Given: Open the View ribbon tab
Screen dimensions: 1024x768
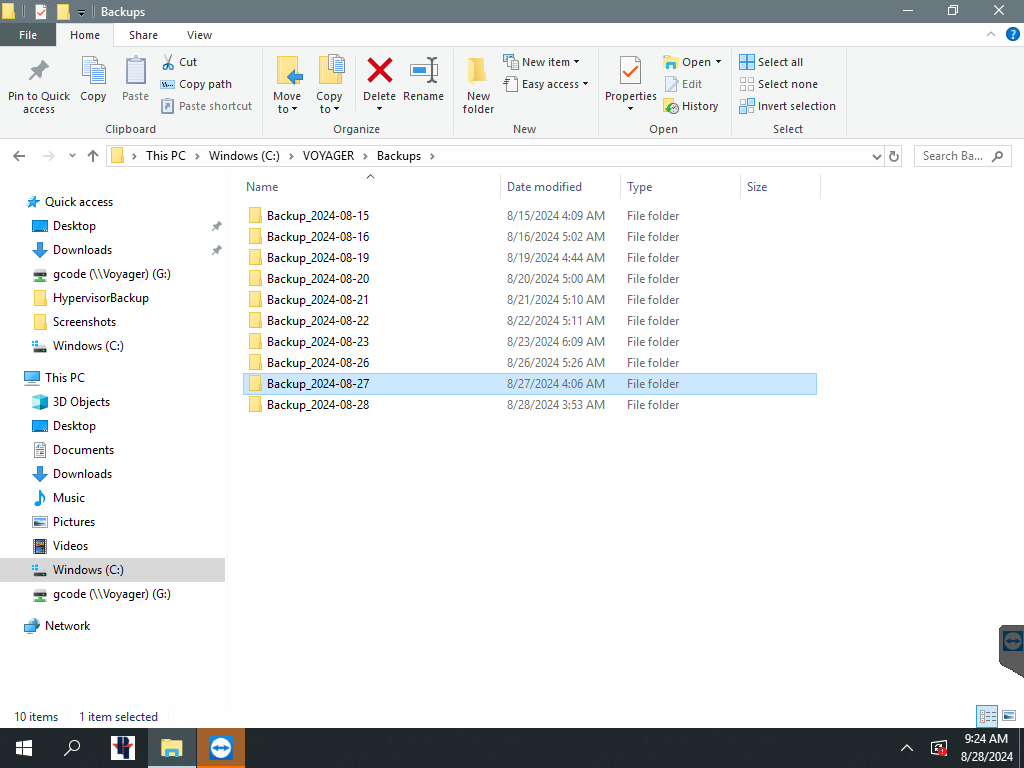Looking at the screenshot, I should pyautogui.click(x=199, y=35).
